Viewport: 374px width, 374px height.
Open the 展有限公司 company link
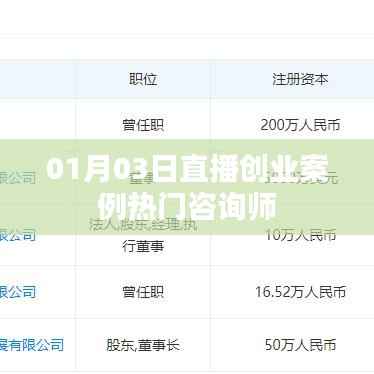coord(32,345)
